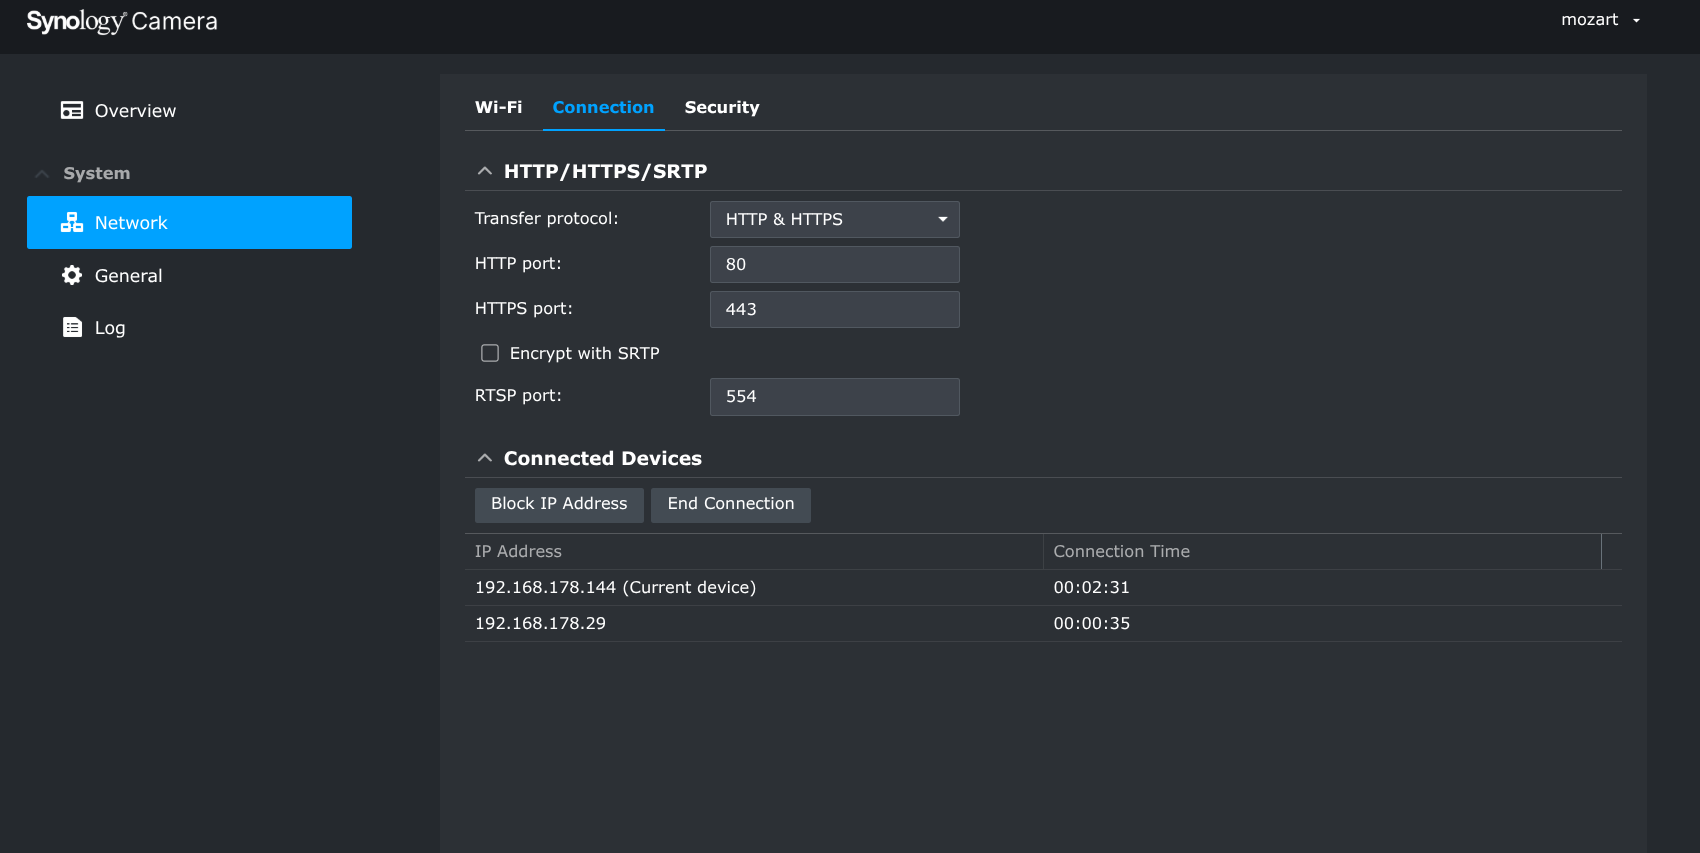Viewport: 1700px width, 853px height.
Task: Click the HTTPS port field showing 443
Action: [834, 309]
